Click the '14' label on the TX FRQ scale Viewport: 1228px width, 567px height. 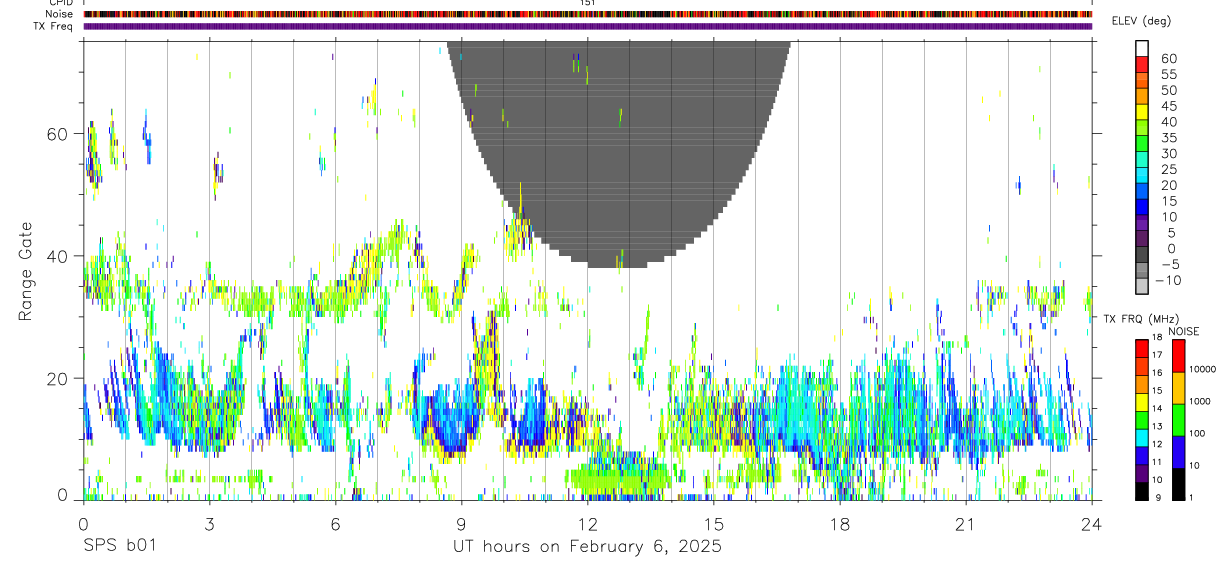click(x=1157, y=409)
